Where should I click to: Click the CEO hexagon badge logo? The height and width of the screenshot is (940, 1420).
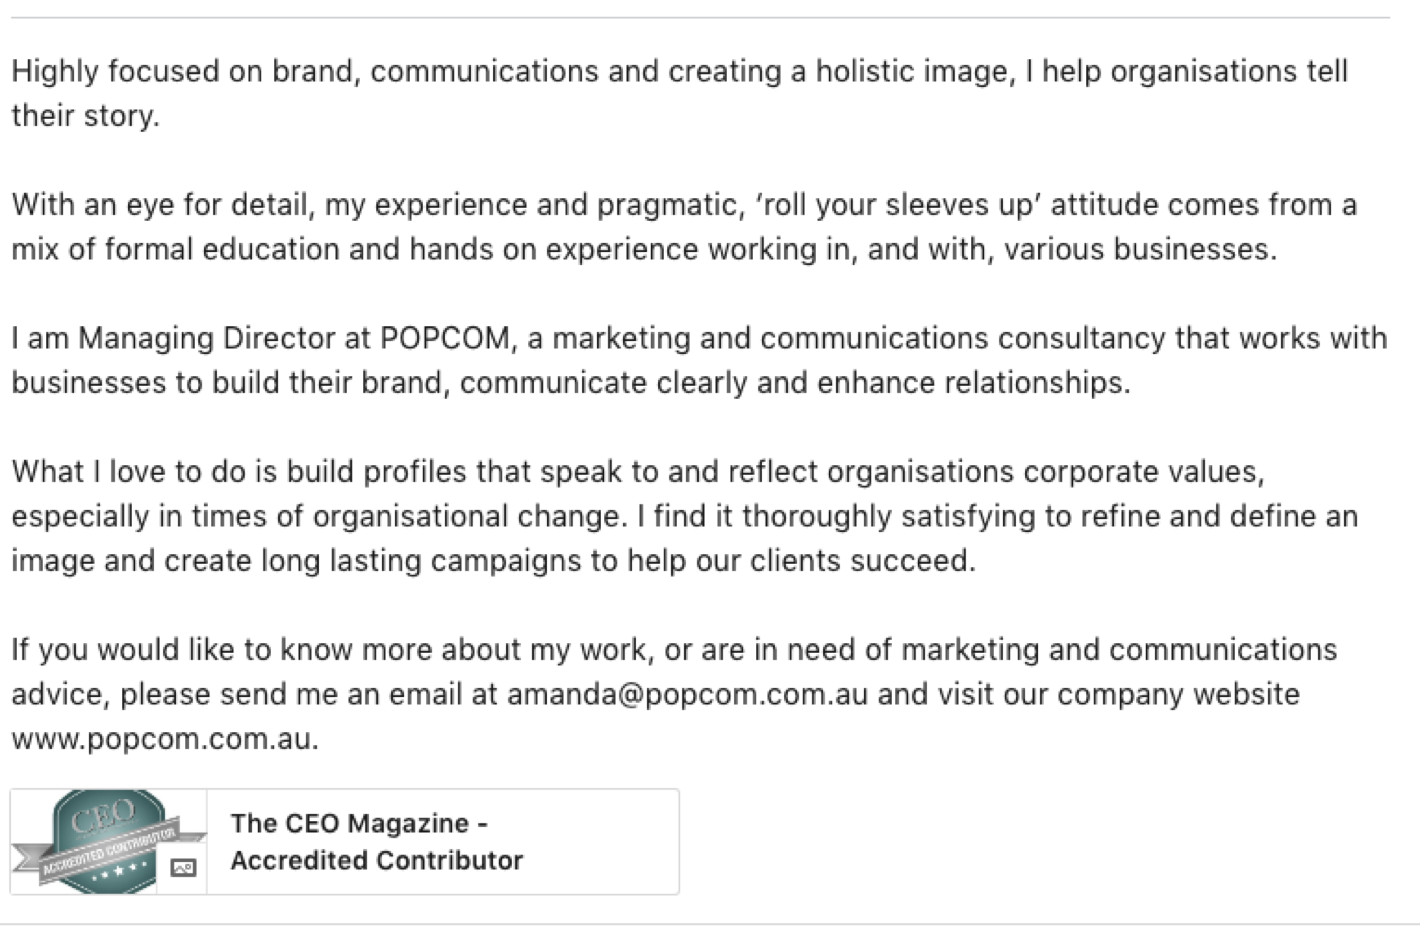[108, 841]
